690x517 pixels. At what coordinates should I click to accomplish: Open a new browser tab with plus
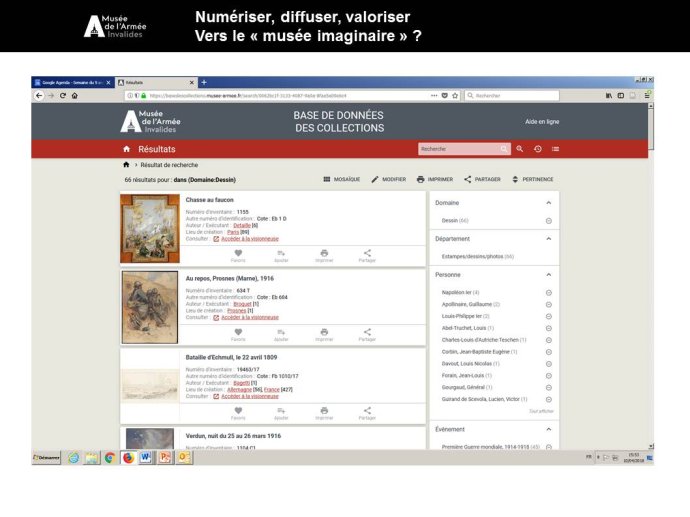(x=204, y=82)
